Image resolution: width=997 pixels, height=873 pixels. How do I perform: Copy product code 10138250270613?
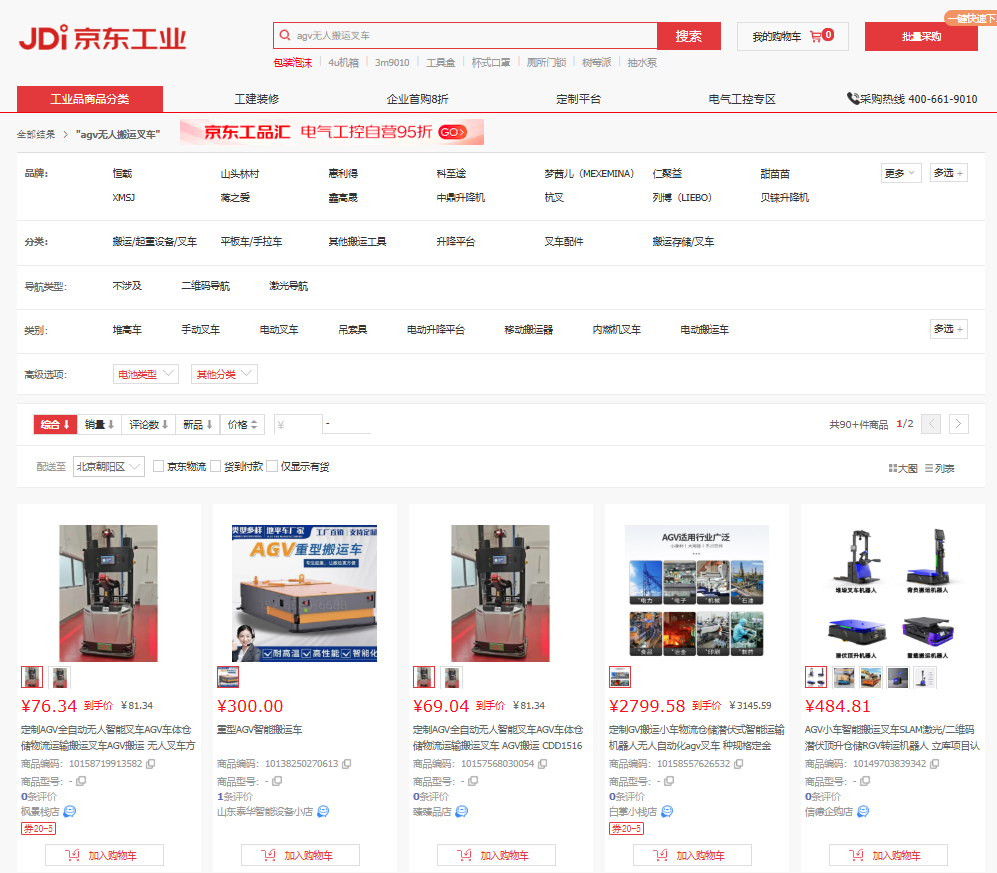[347, 764]
